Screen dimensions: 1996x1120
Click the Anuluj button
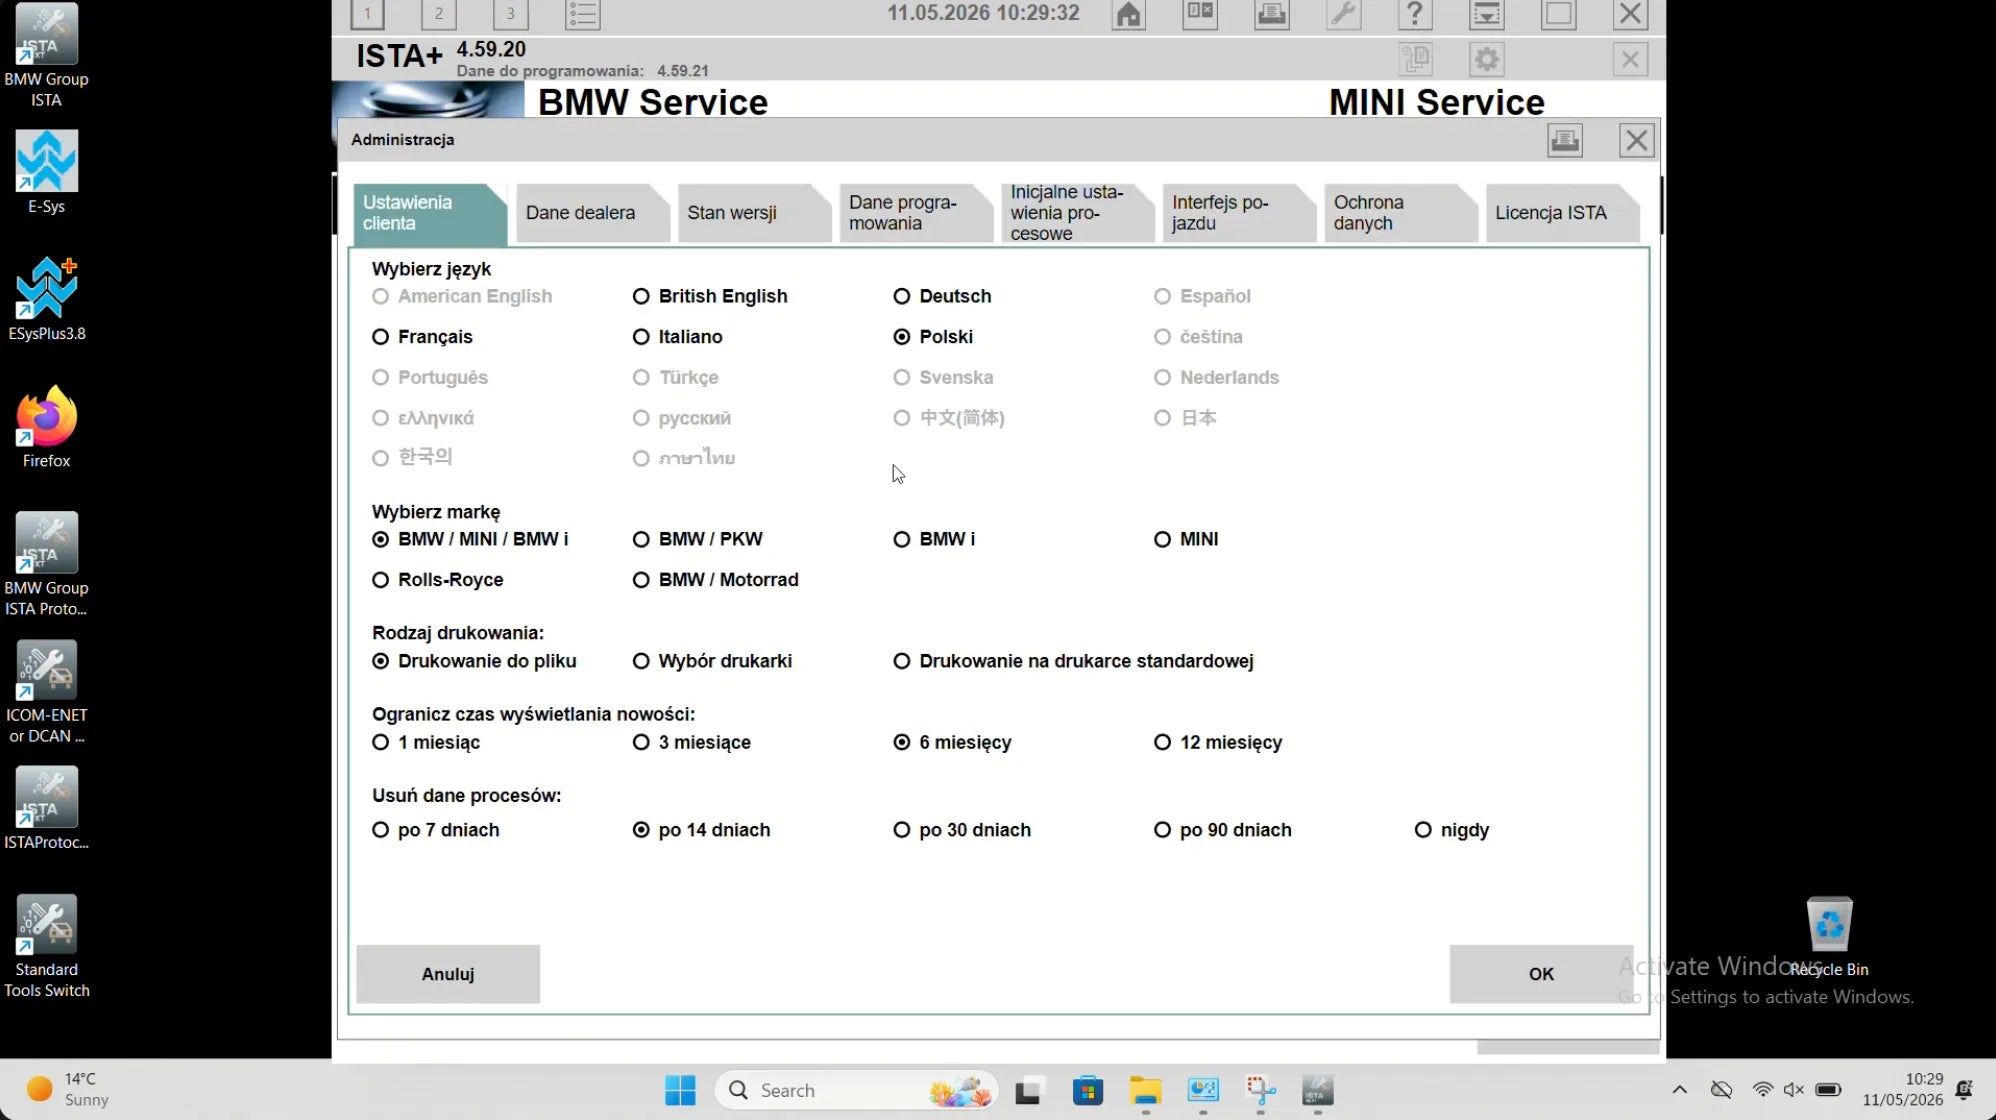[448, 974]
